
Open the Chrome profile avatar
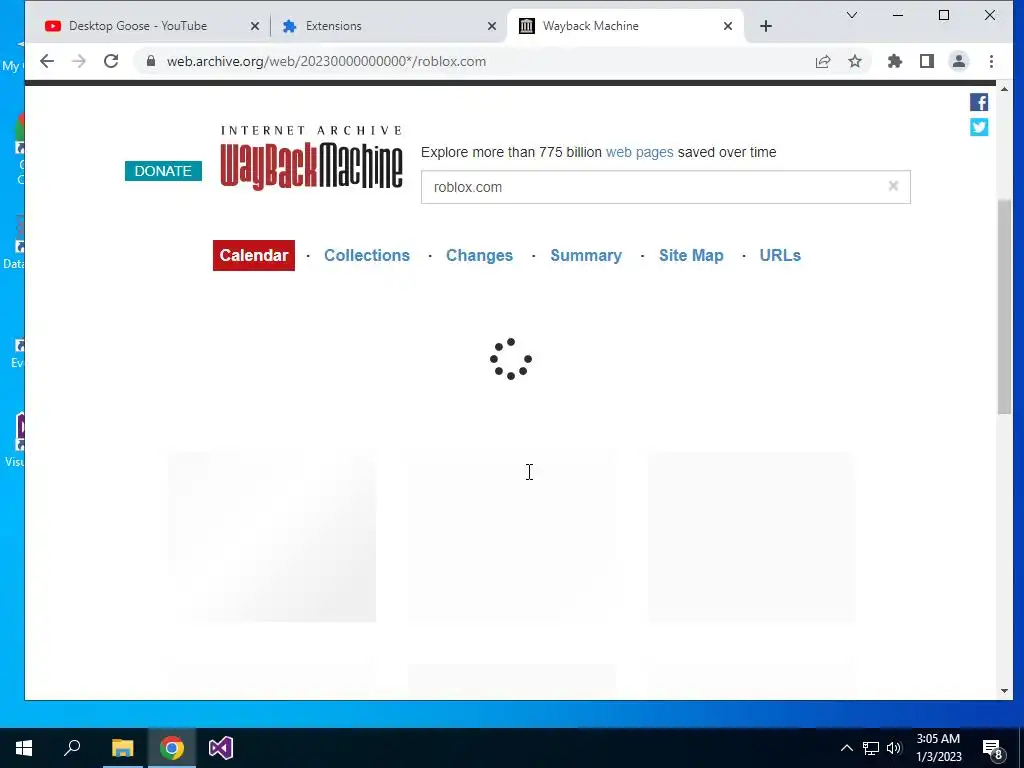[x=959, y=61]
